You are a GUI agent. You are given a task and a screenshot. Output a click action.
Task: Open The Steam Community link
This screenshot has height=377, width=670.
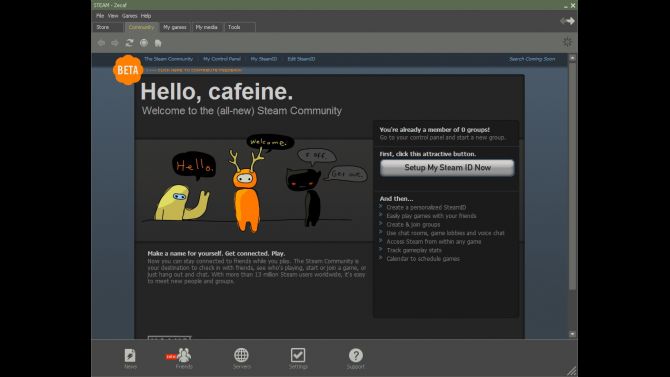pos(168,59)
